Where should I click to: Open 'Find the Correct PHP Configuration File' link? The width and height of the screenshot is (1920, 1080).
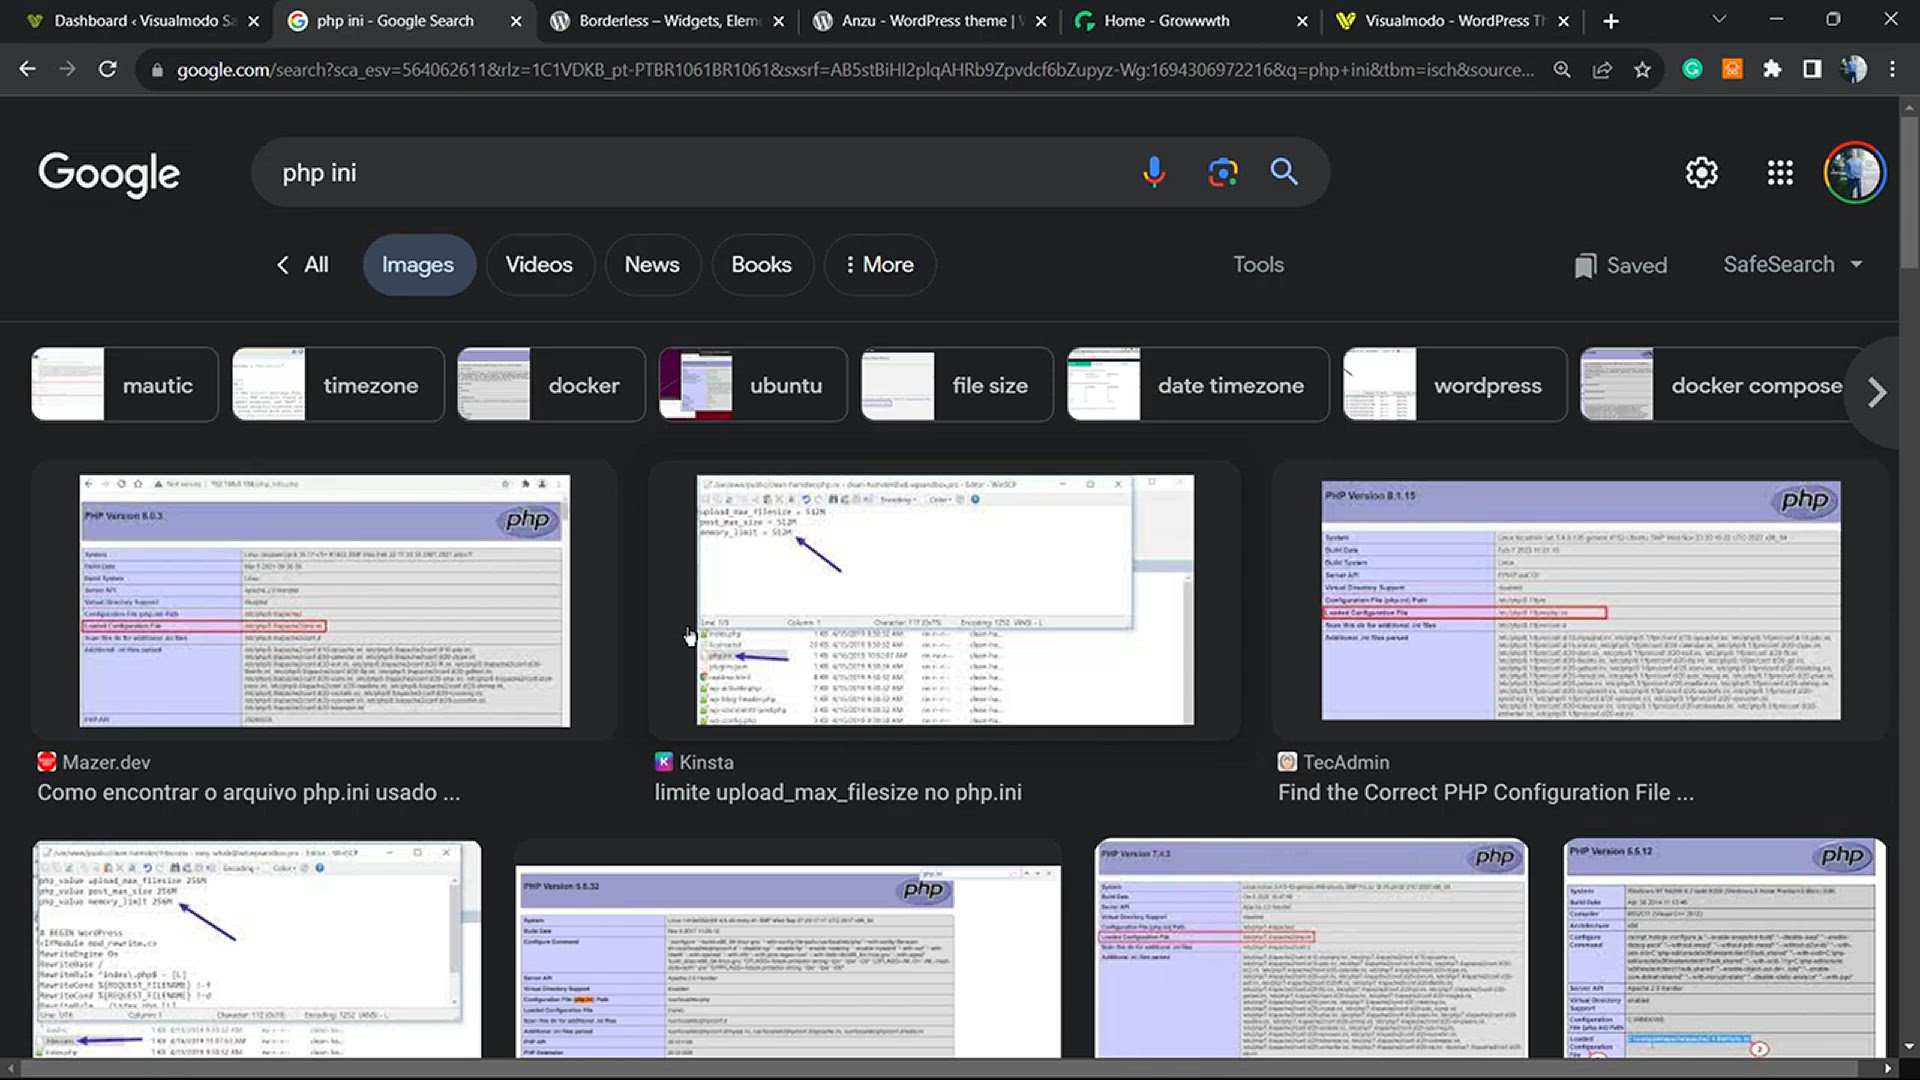coord(1486,793)
